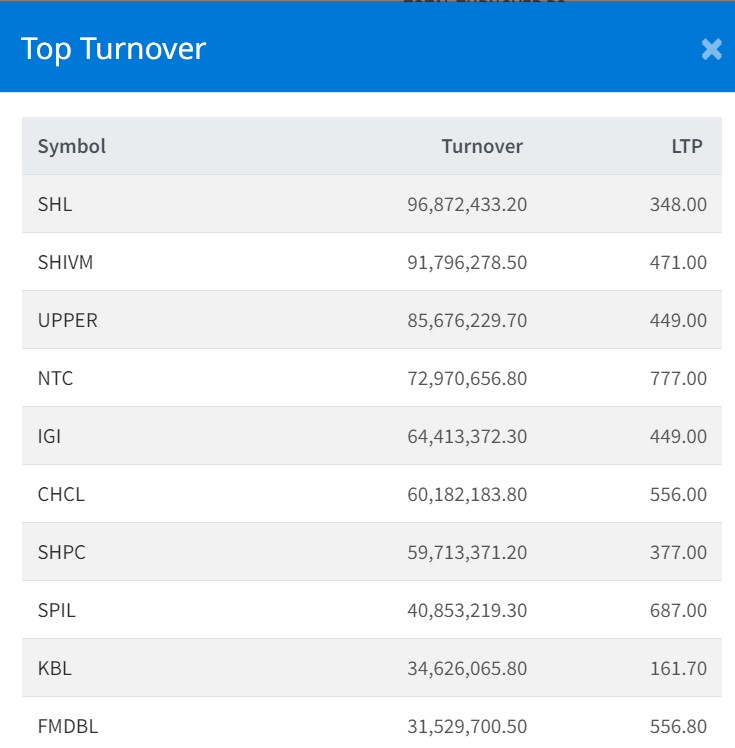Click KBL's LTP value 161.70
The height and width of the screenshot is (748, 735).
tap(678, 668)
